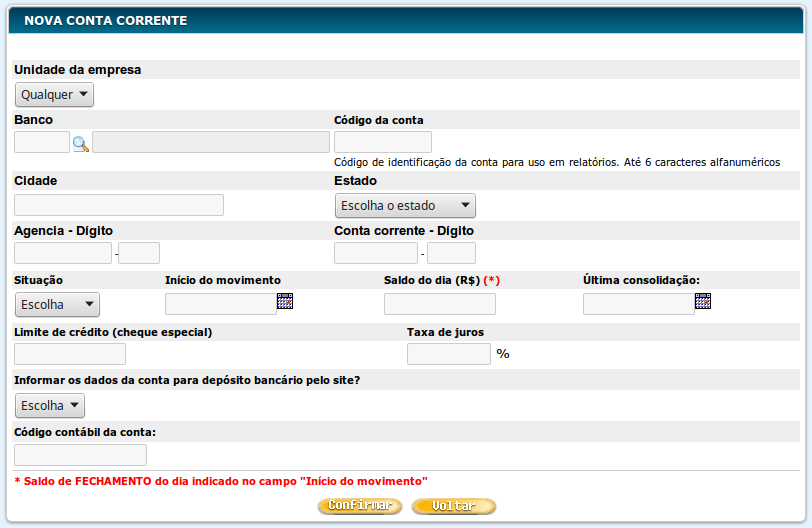Expand the Unidade da empresa dropdown

click(55, 95)
